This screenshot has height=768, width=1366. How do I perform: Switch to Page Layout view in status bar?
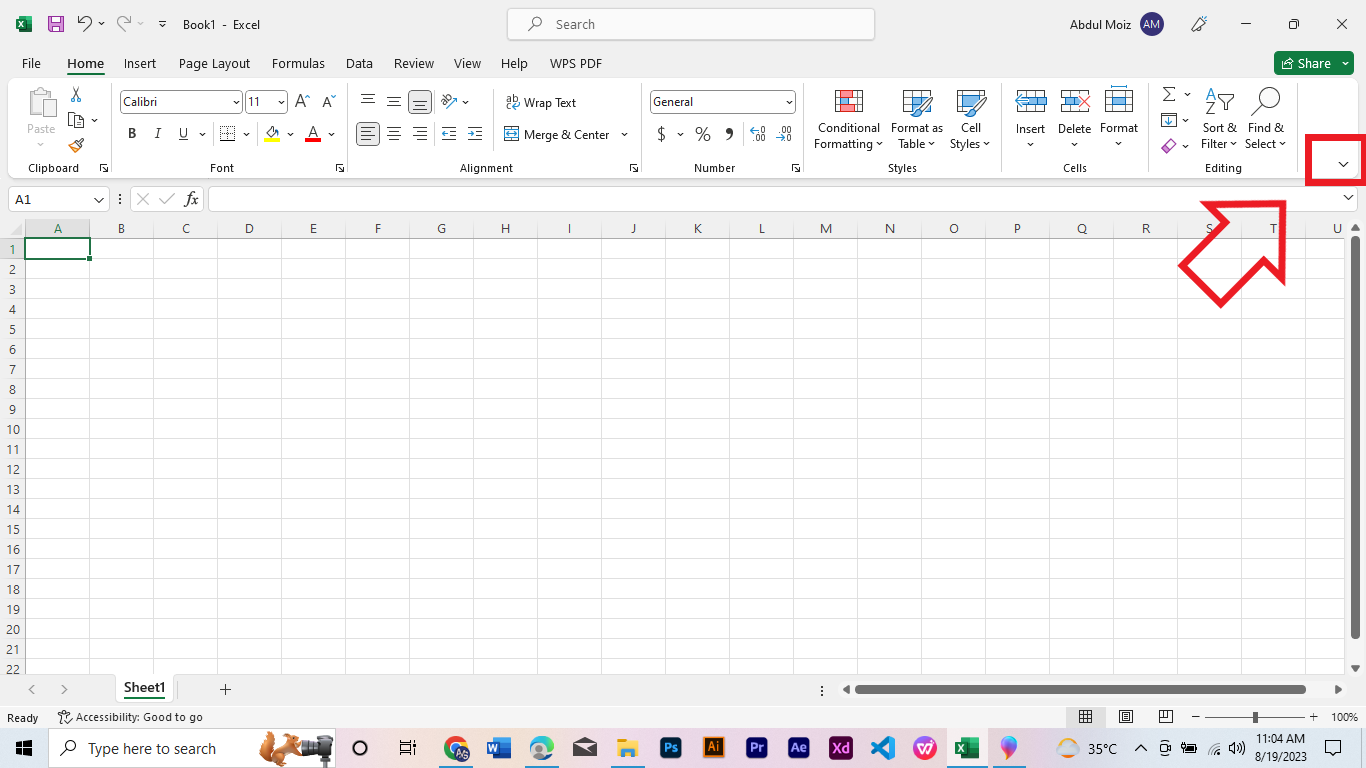click(1125, 717)
